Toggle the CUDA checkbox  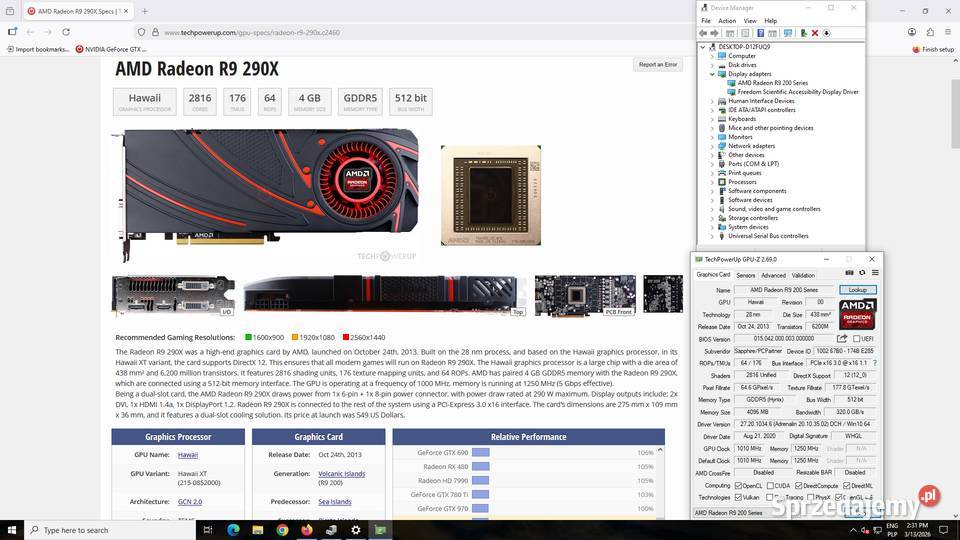click(770, 486)
